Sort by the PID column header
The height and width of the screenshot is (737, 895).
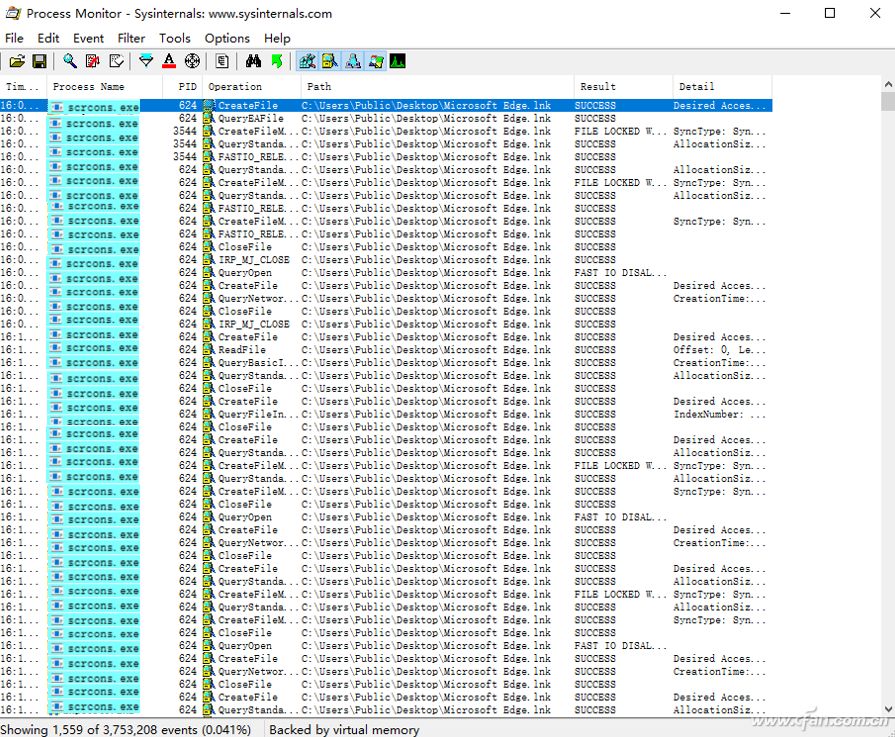[183, 87]
